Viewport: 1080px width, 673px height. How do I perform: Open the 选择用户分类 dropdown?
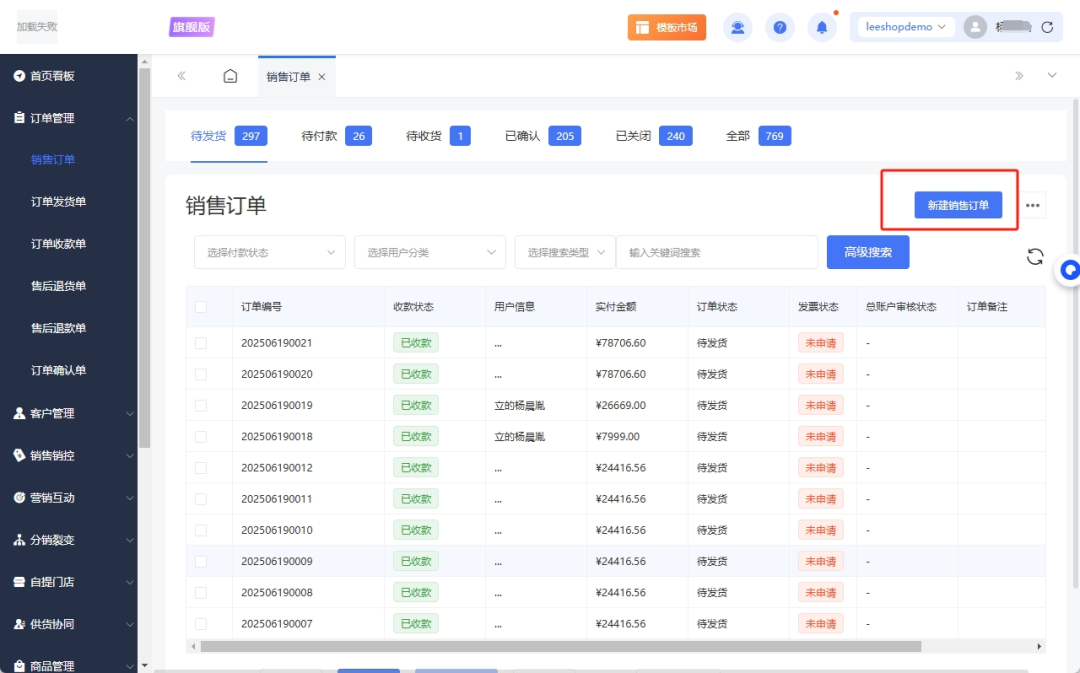tap(430, 253)
